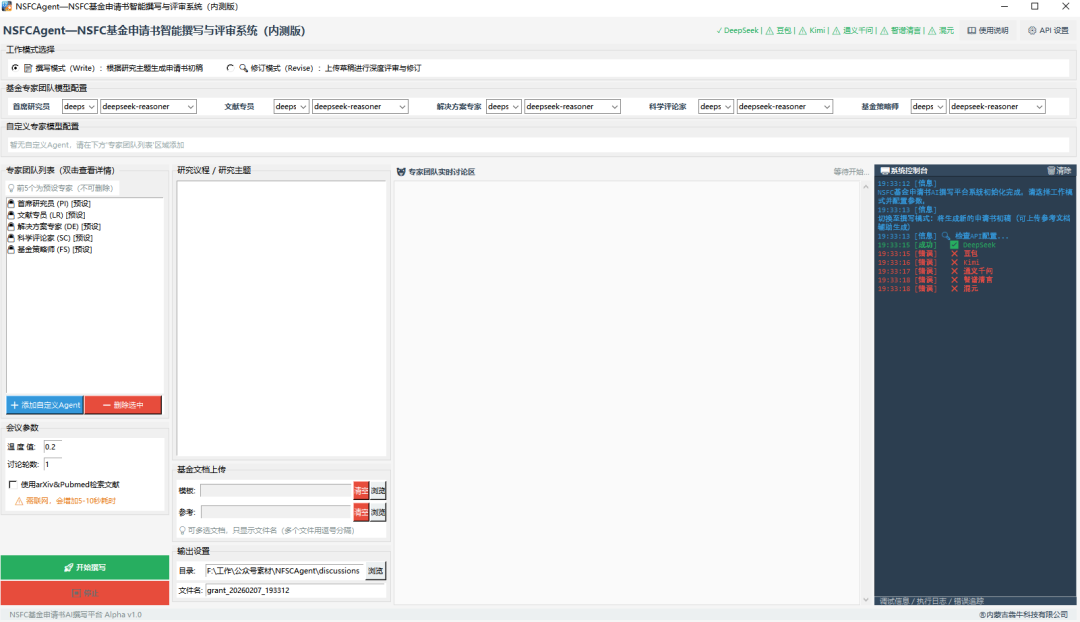Click discussion area scrollbar down arrow
This screenshot has width=1080, height=622.
tap(866, 600)
